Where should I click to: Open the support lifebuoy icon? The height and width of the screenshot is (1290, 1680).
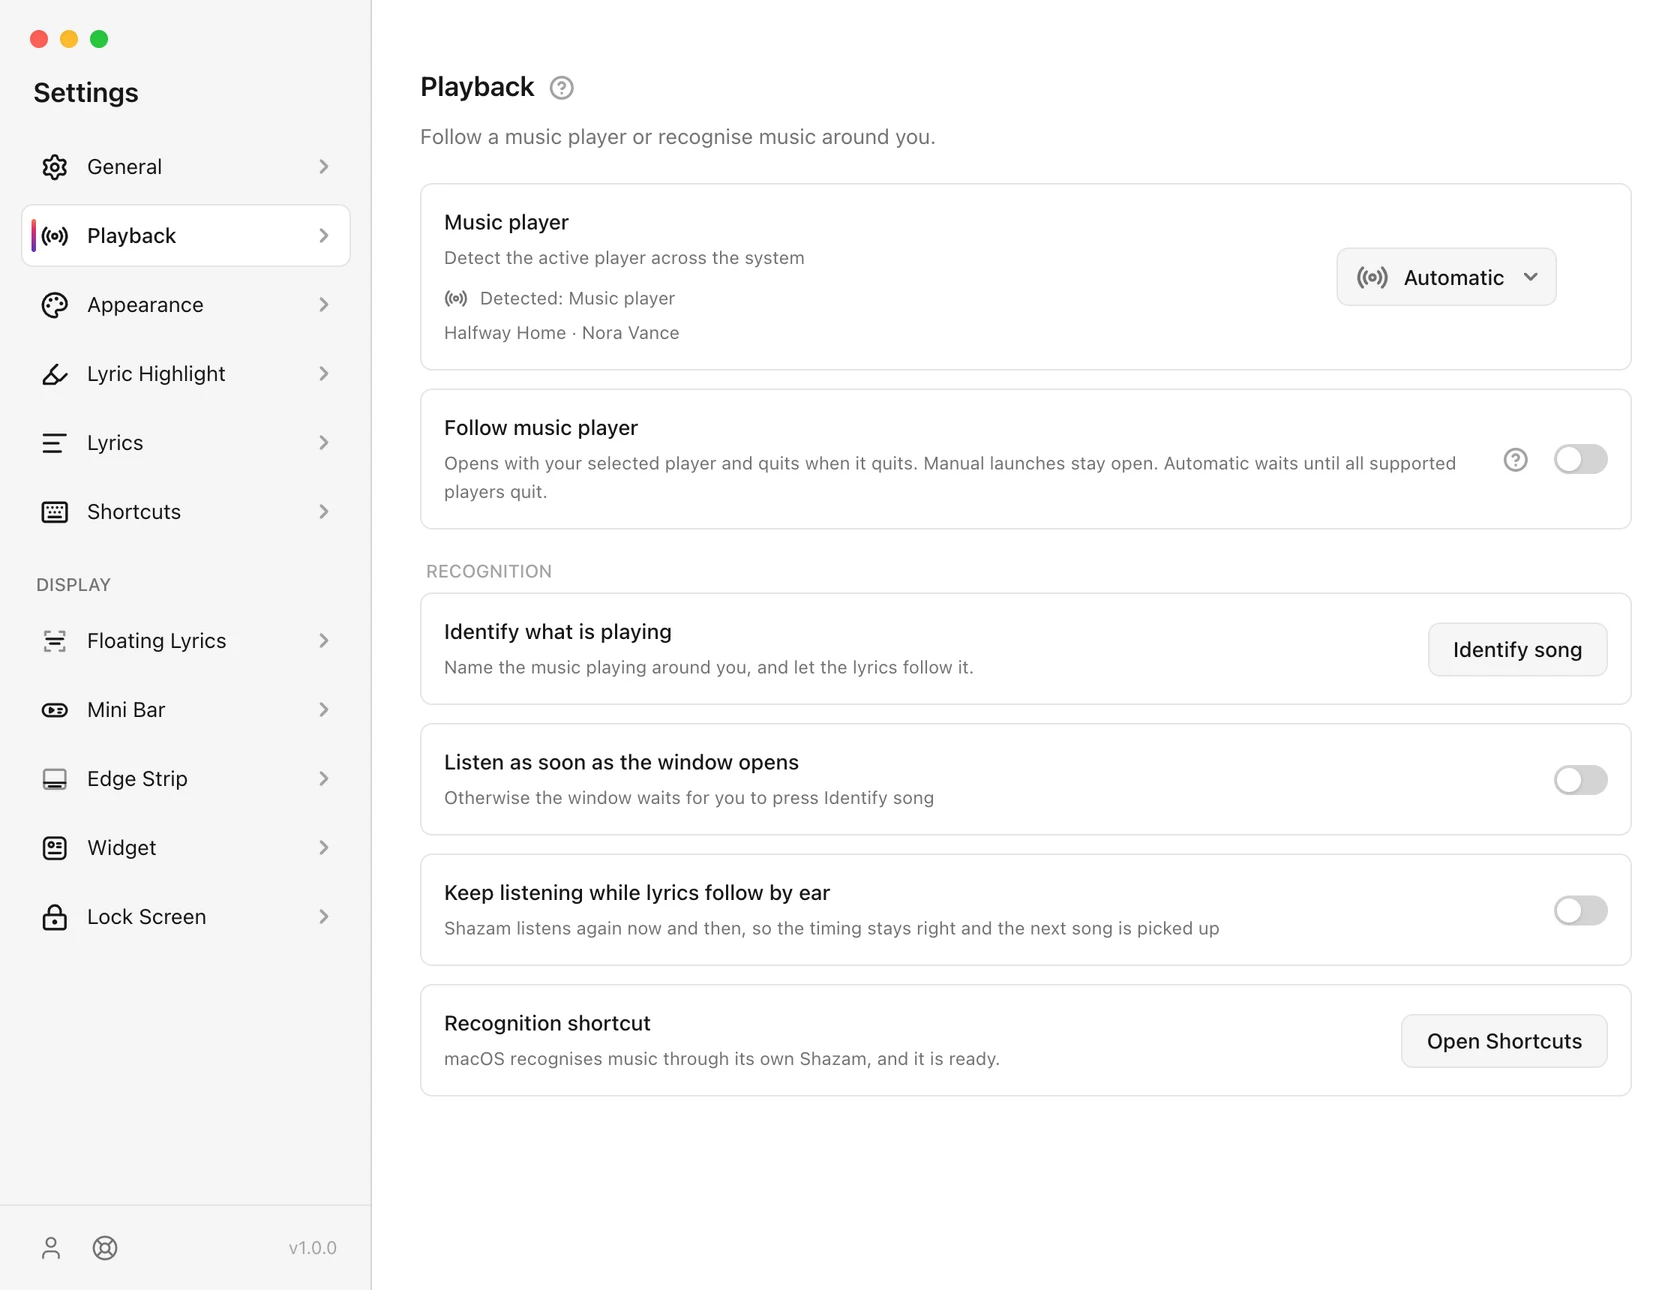click(105, 1248)
